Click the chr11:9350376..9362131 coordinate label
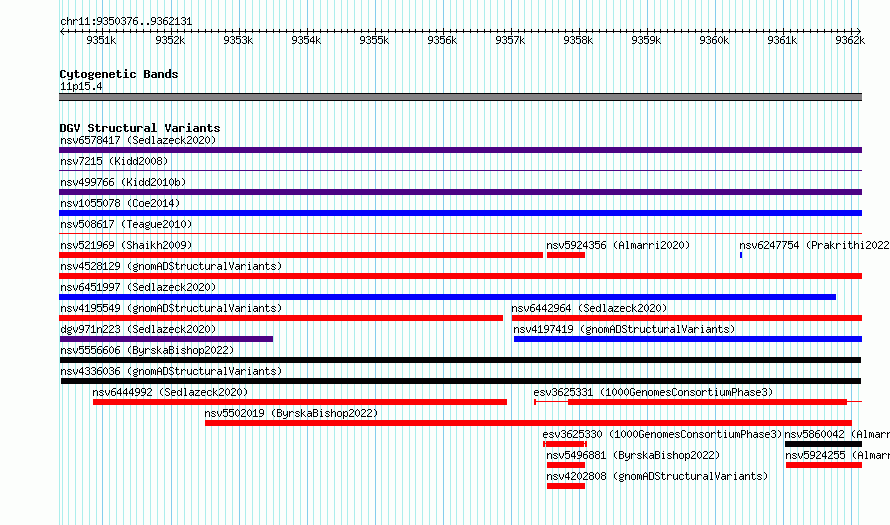890x525 pixels. coord(126,21)
